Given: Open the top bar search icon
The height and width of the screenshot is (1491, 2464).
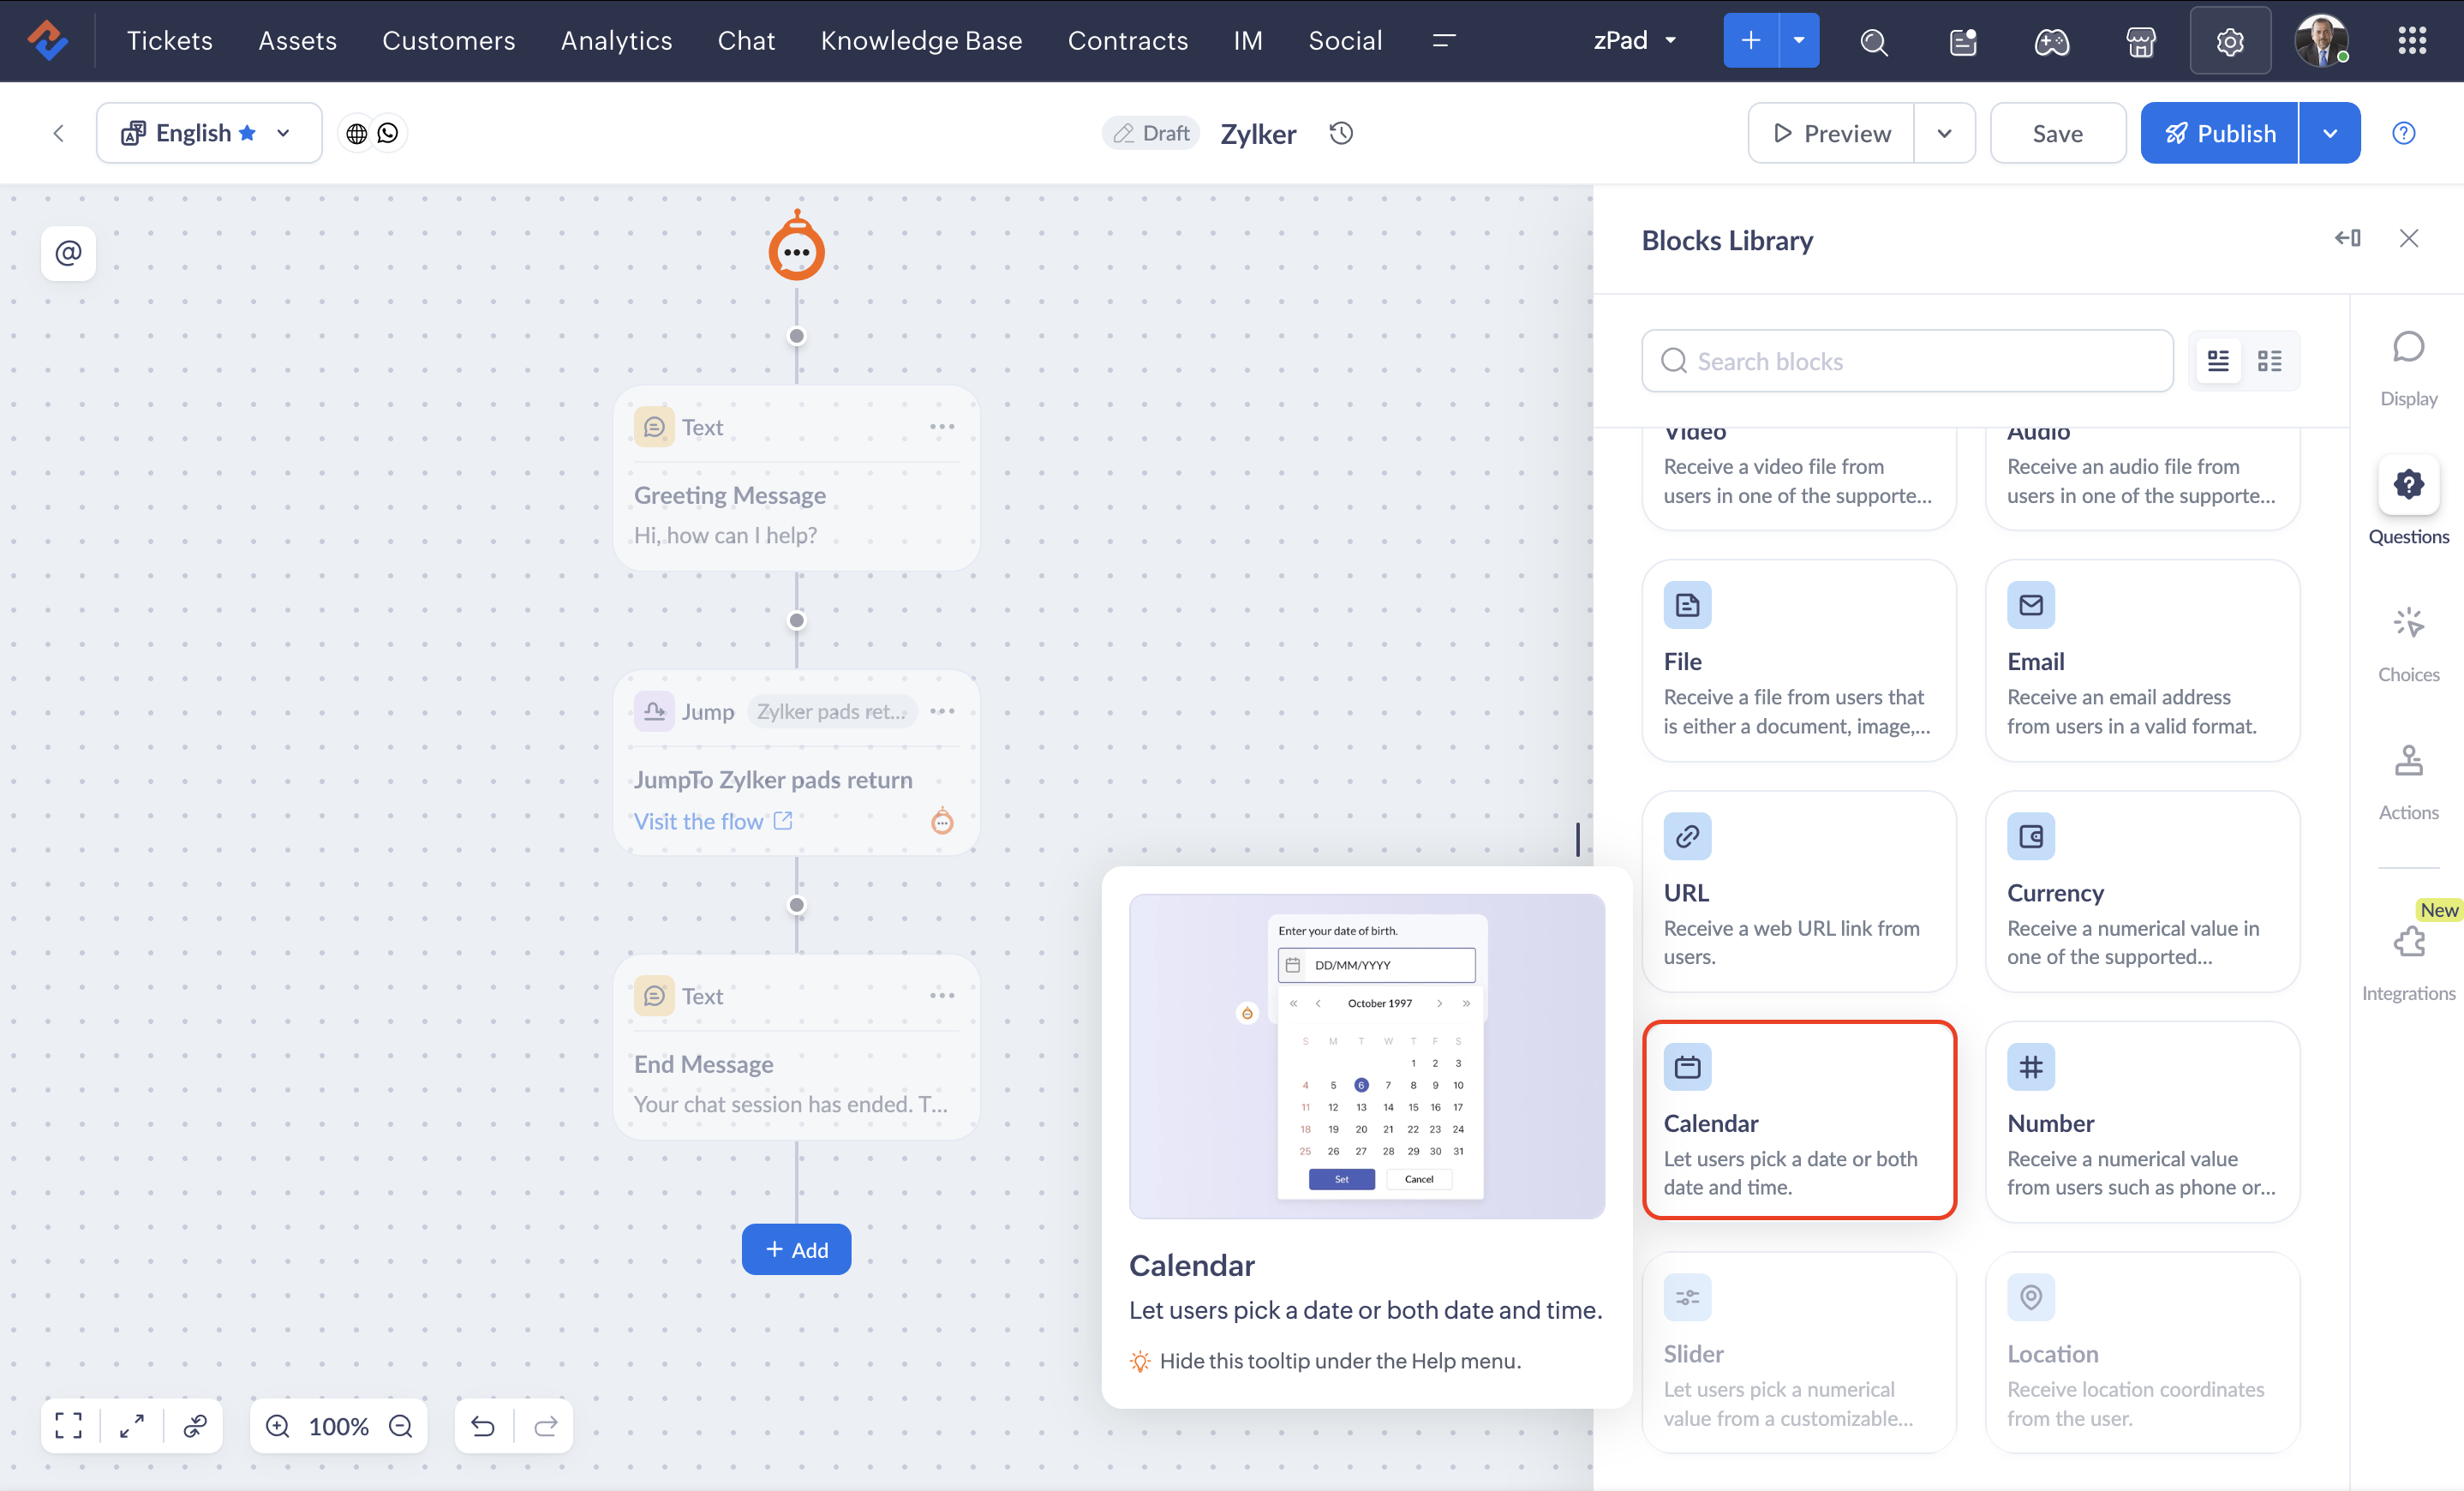Looking at the screenshot, I should [1873, 41].
